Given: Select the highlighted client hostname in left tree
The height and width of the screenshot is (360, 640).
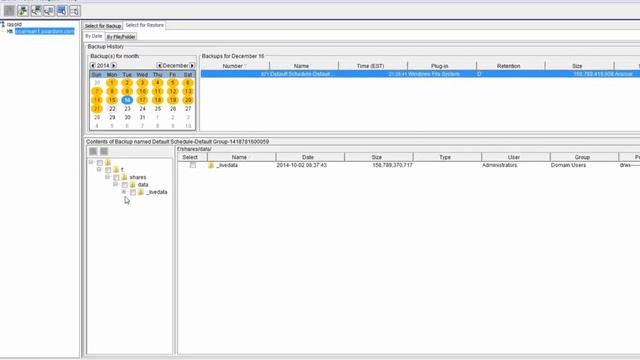Looking at the screenshot, I should (45, 31).
